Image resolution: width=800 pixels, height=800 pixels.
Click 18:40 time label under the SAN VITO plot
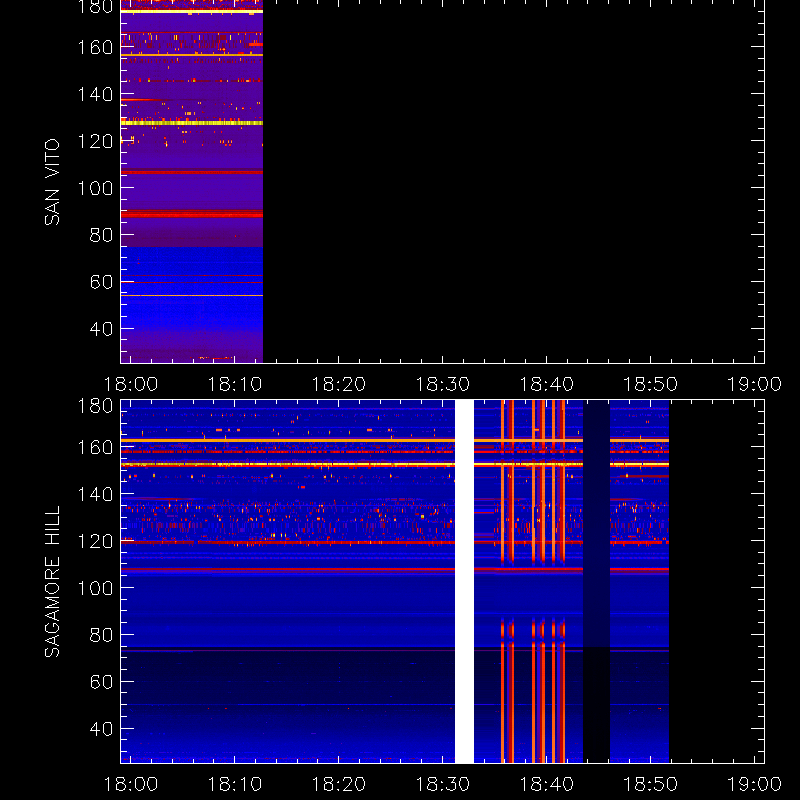tap(546, 384)
